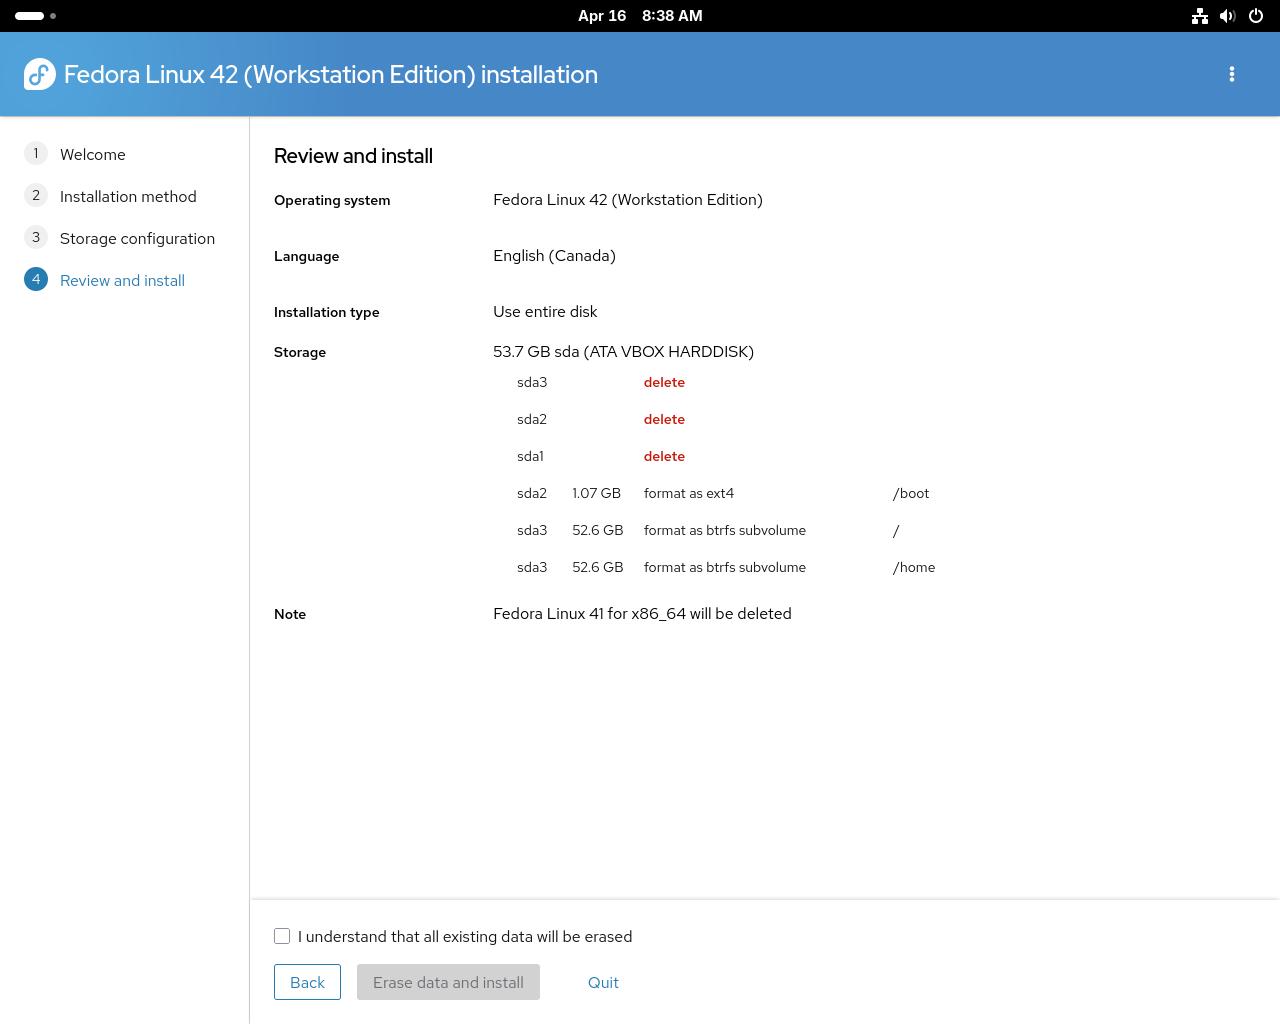1280x1024 pixels.
Task: Click the 'Operating system' label
Action: pyautogui.click(x=332, y=200)
